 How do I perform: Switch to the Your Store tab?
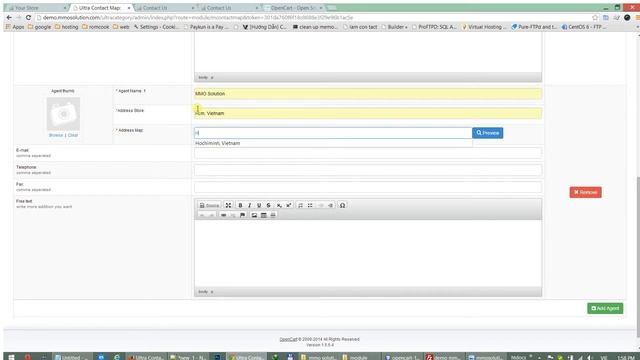coord(37,8)
